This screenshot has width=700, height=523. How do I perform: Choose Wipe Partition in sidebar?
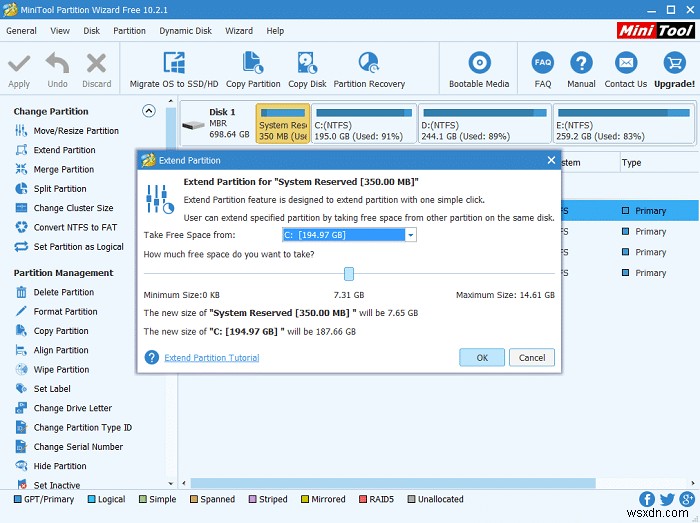52,369
